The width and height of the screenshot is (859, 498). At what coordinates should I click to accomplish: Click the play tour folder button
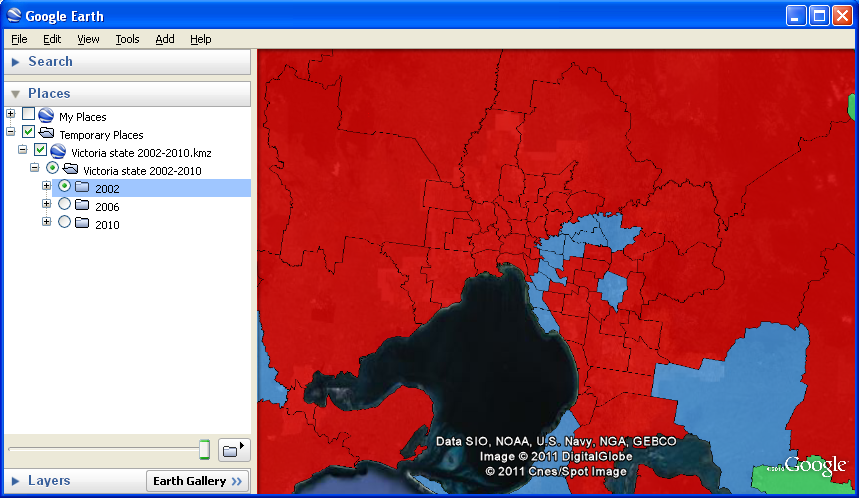(x=234, y=450)
